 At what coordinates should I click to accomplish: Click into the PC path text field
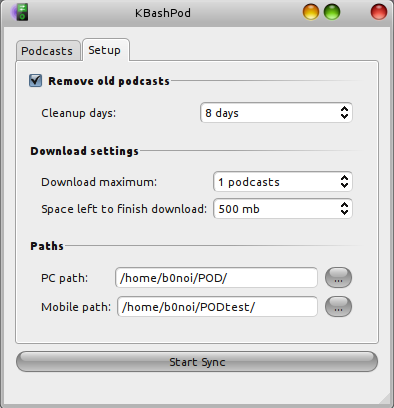pos(216,277)
